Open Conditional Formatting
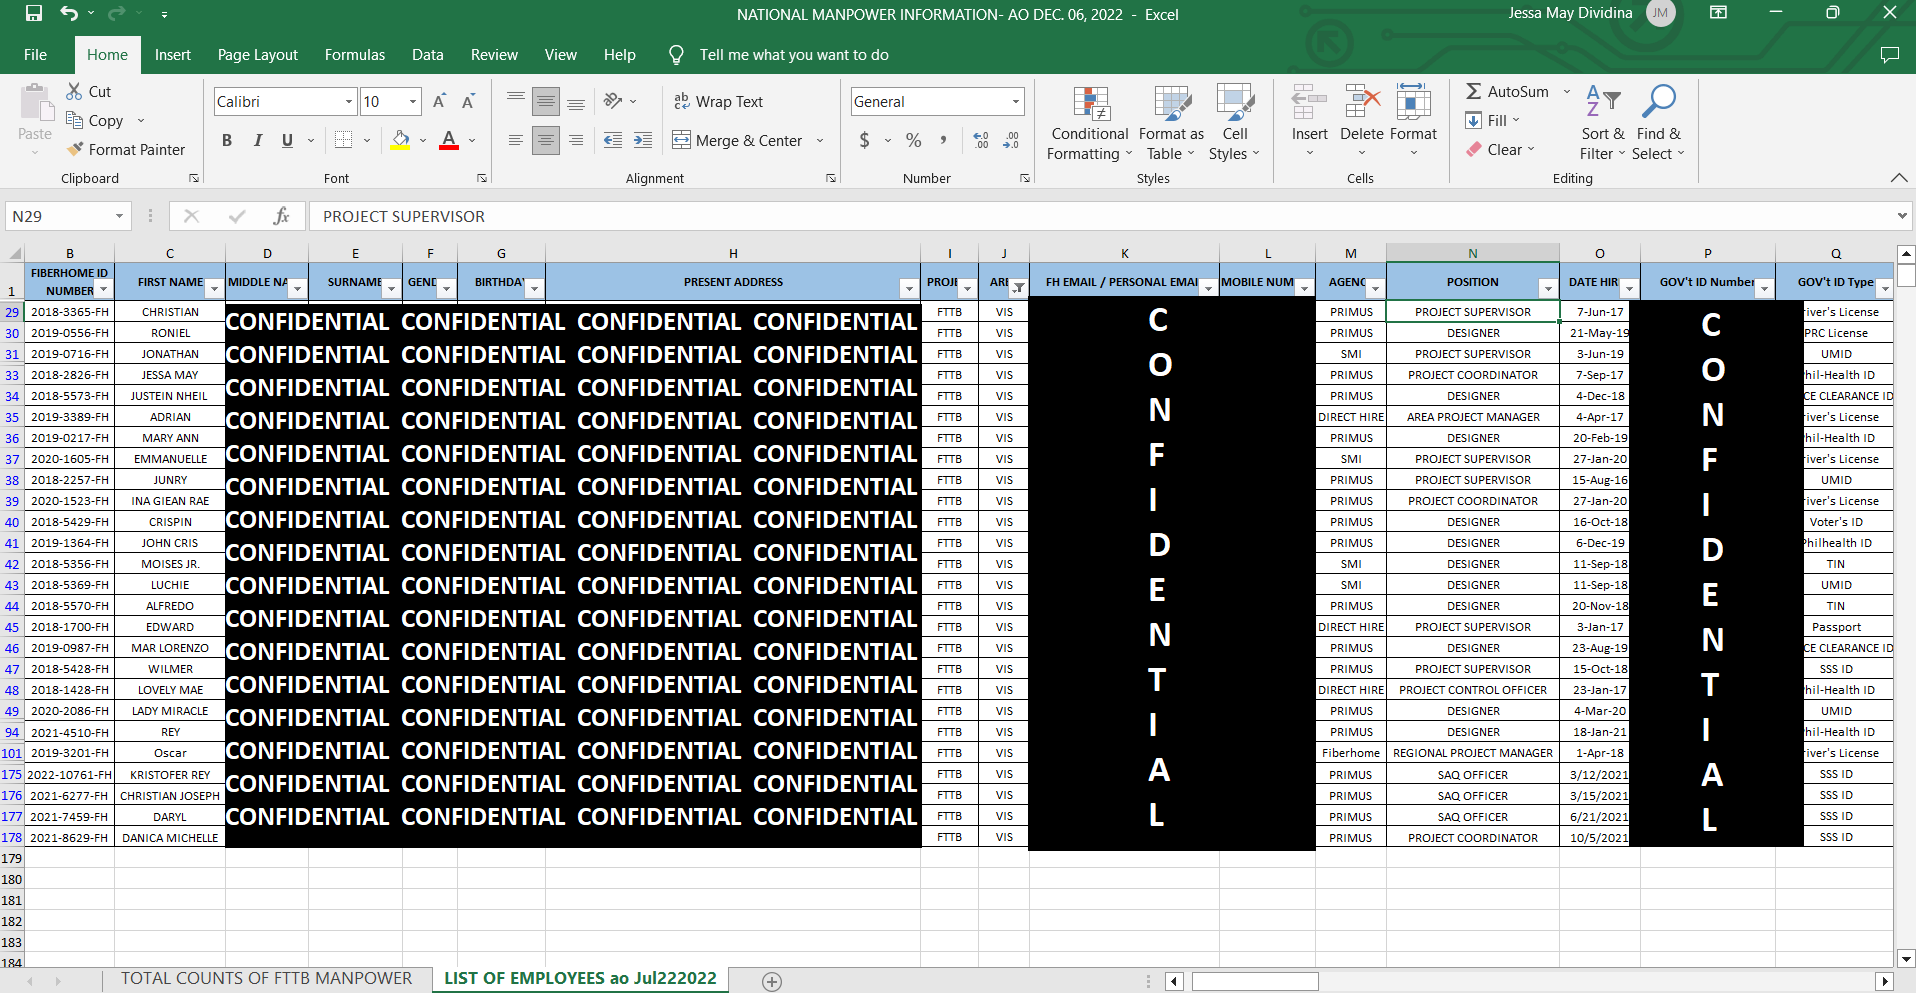 1090,123
